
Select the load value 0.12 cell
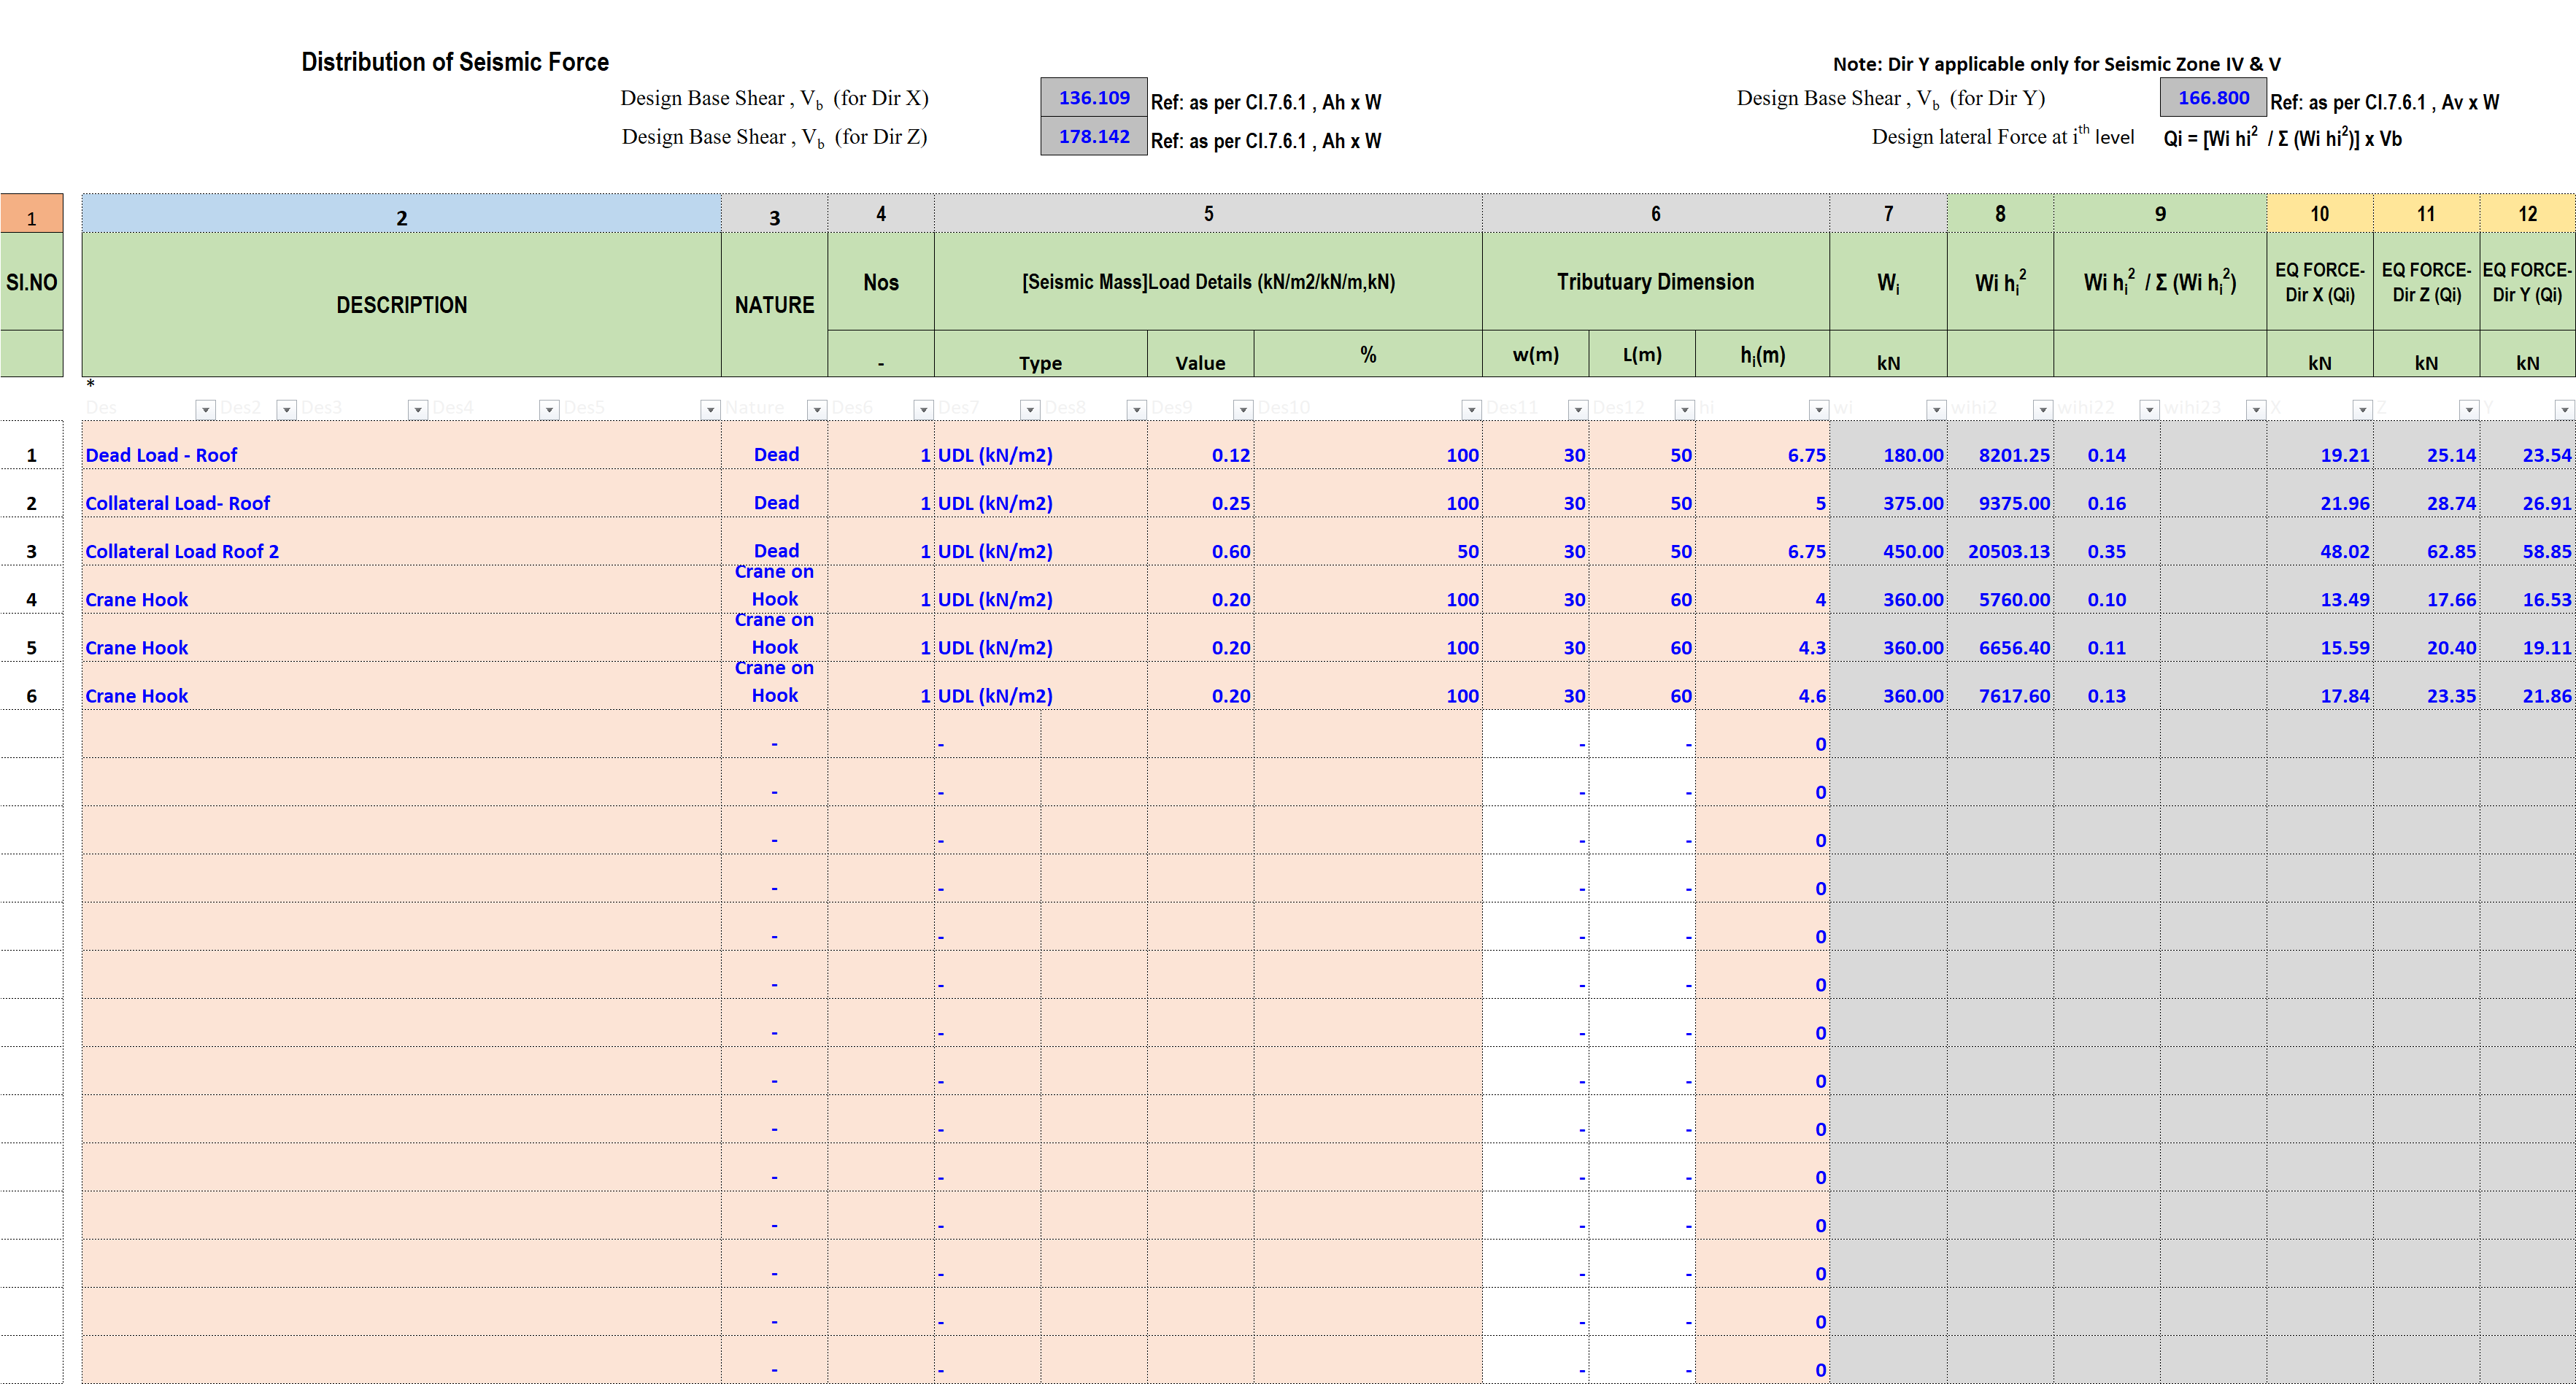point(1200,445)
